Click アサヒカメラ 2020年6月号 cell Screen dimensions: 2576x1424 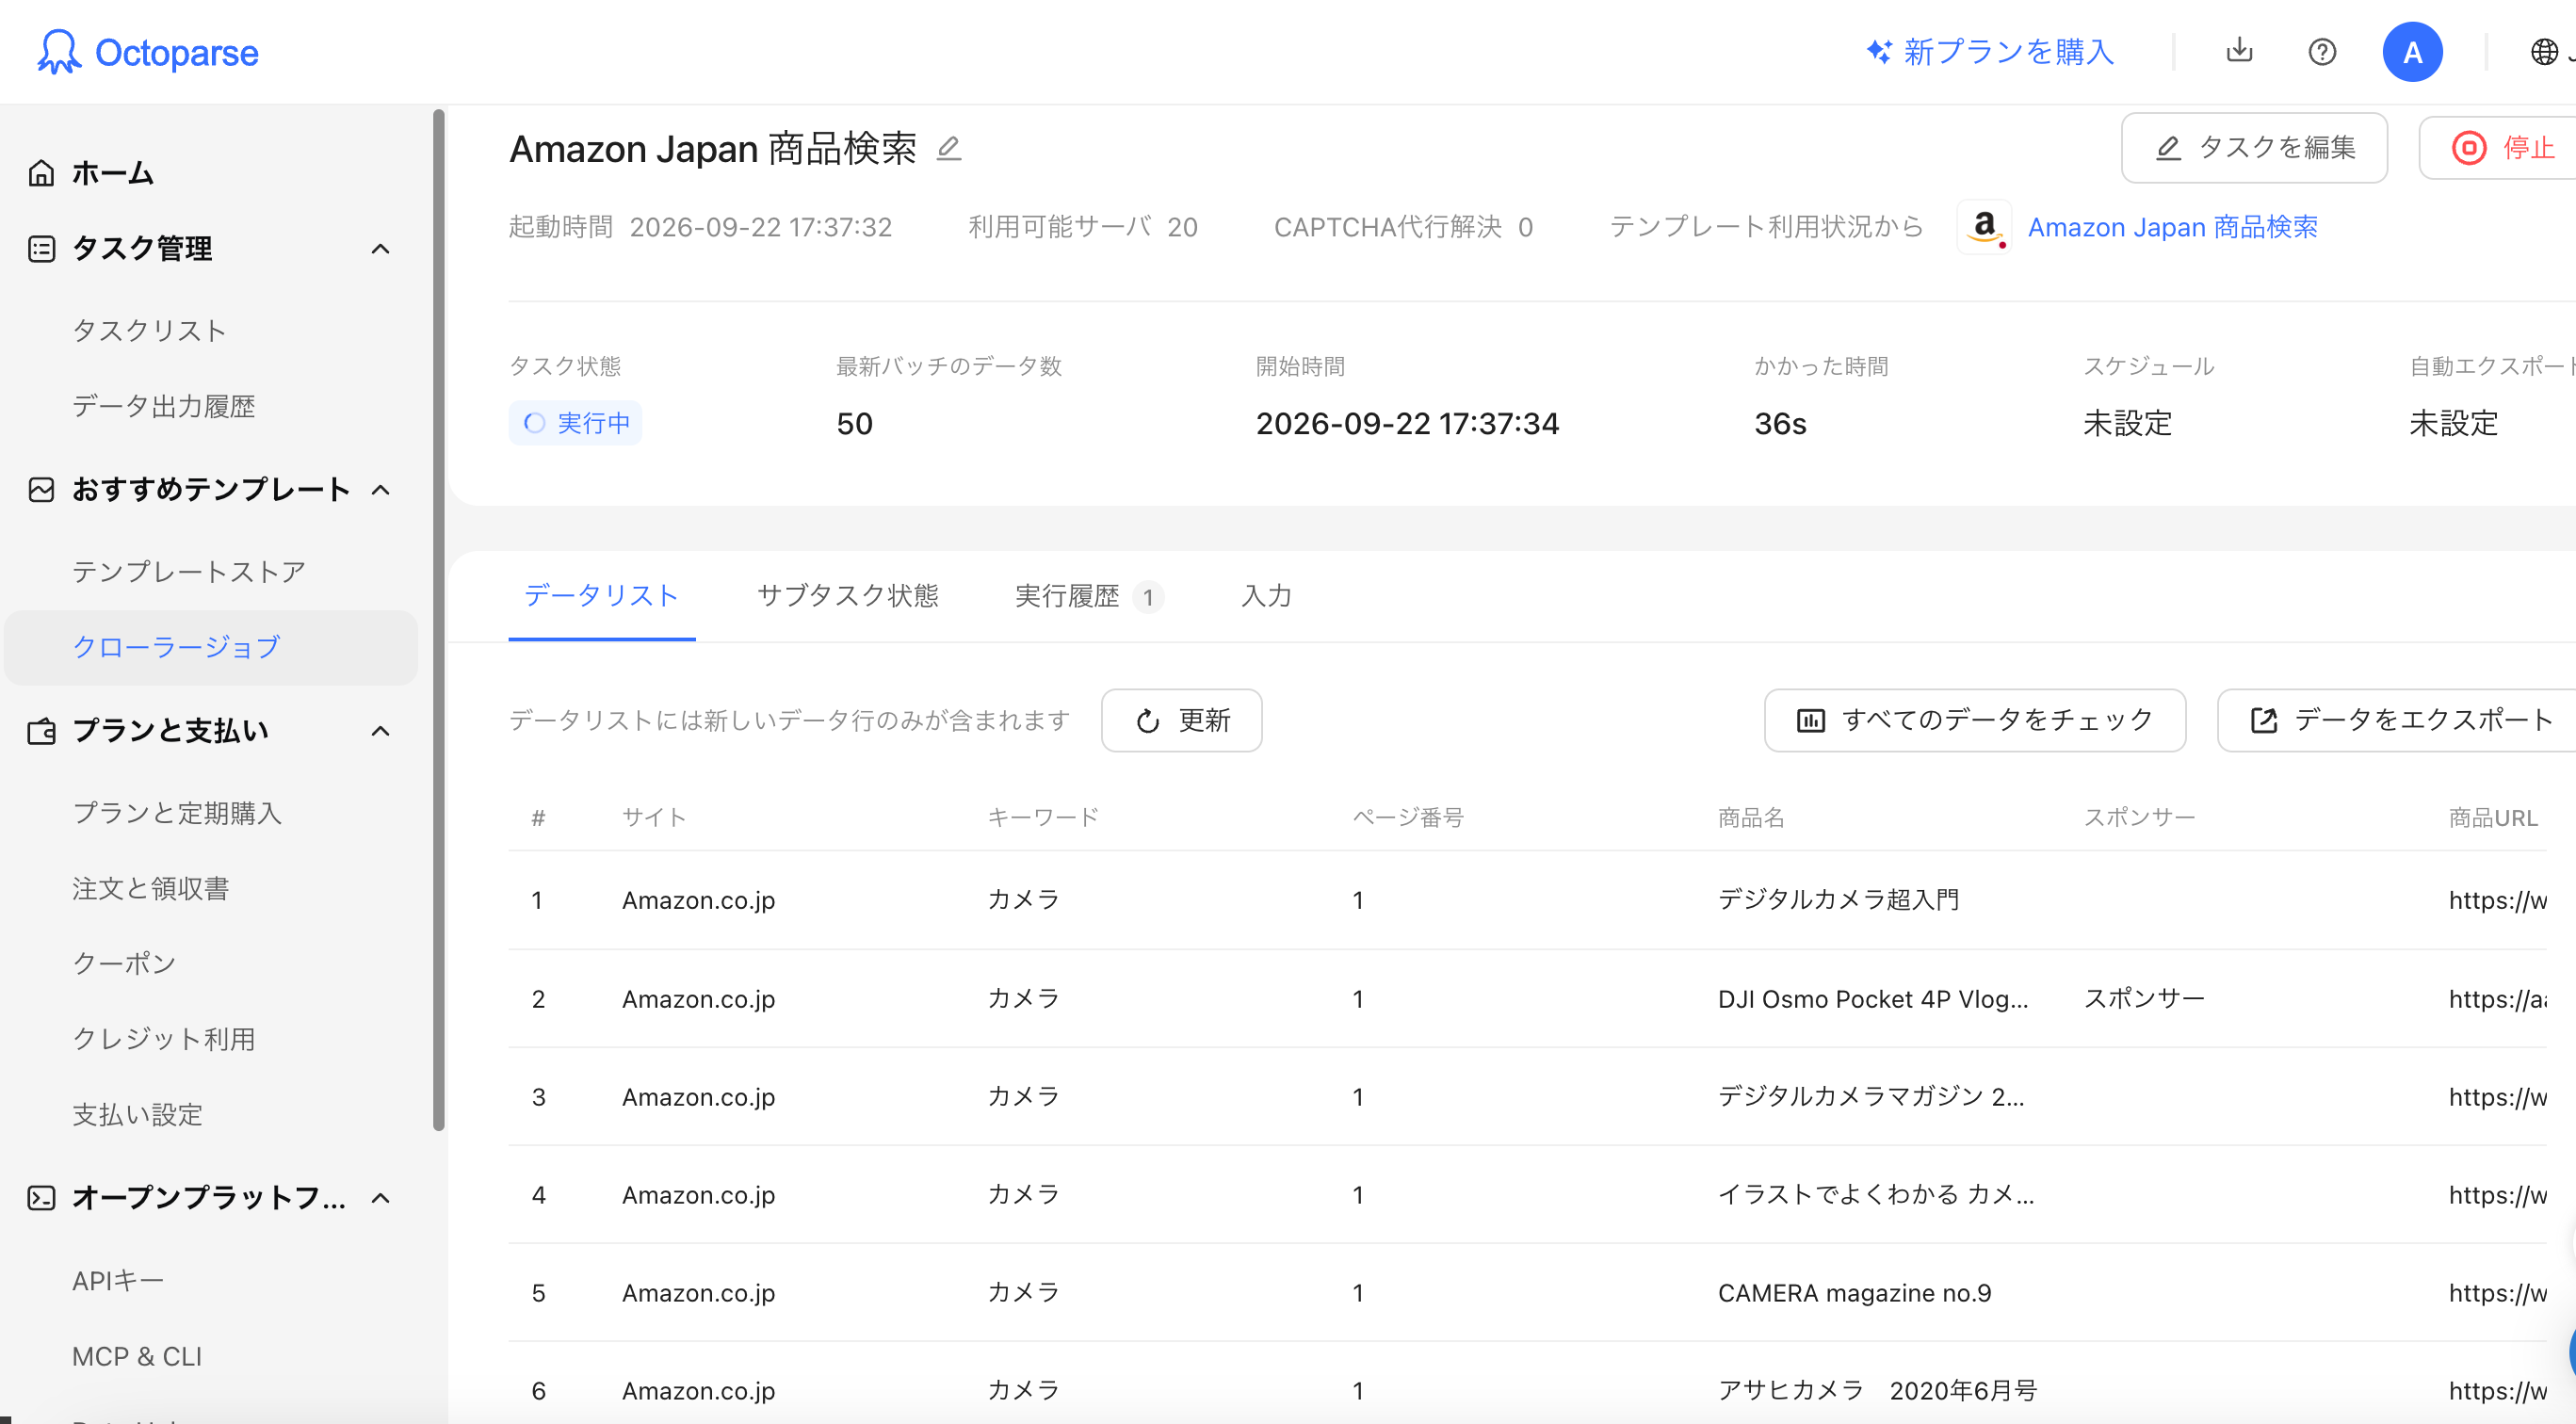(1877, 1390)
